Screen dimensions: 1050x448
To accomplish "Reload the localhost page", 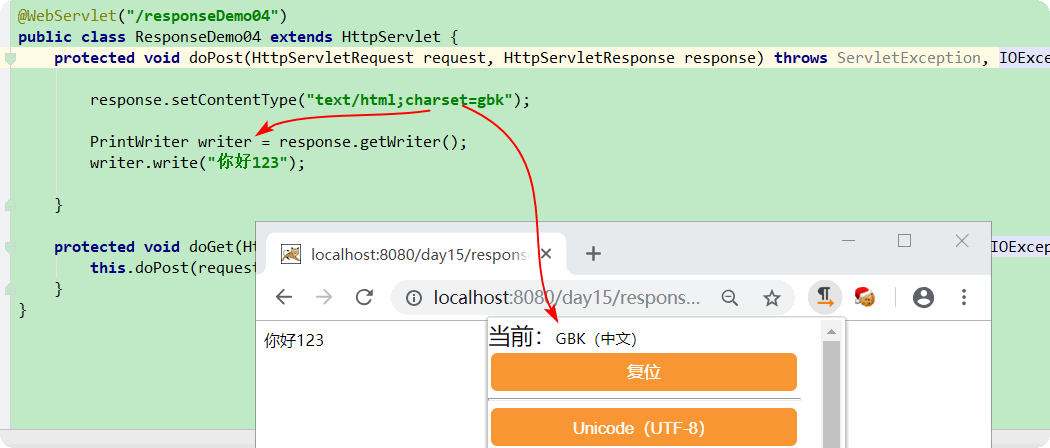I will pyautogui.click(x=364, y=297).
